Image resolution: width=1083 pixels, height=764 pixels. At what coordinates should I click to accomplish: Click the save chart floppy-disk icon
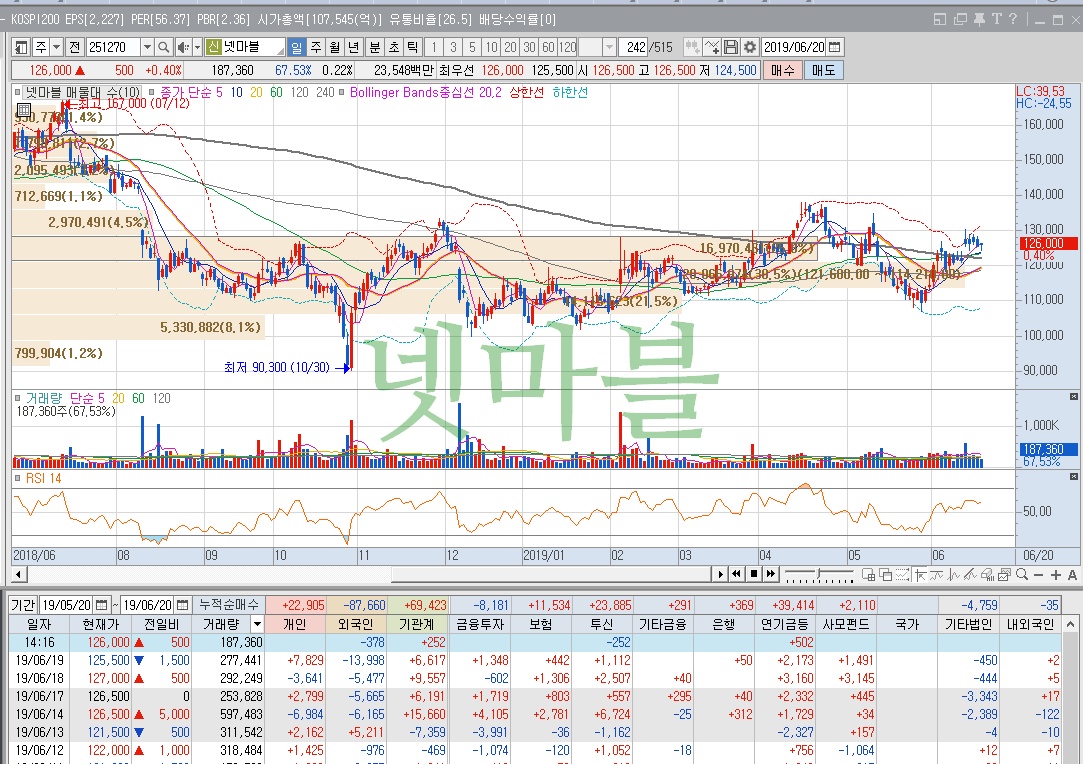pos(731,47)
